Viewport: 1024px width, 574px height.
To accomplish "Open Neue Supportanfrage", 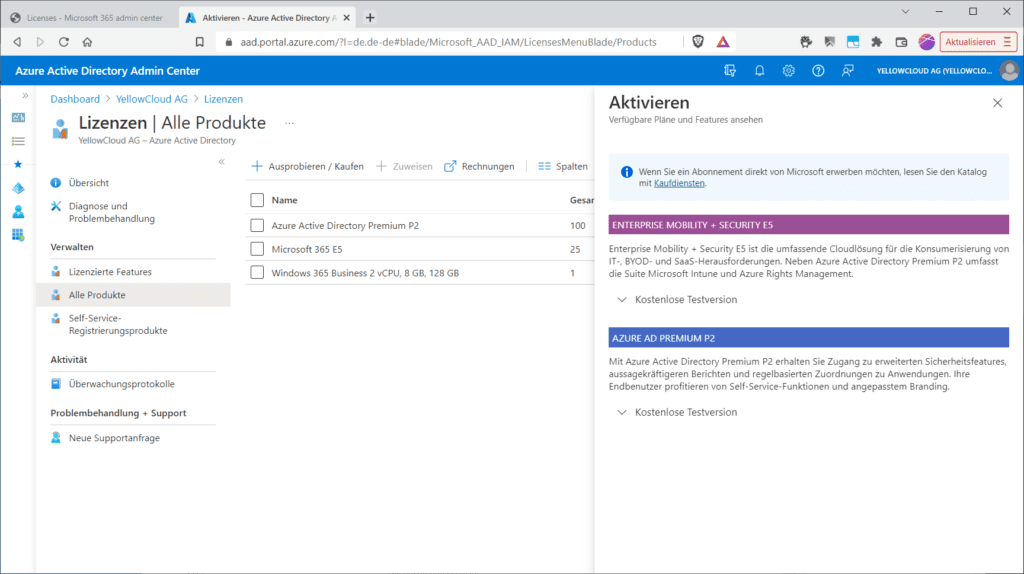I will (114, 438).
